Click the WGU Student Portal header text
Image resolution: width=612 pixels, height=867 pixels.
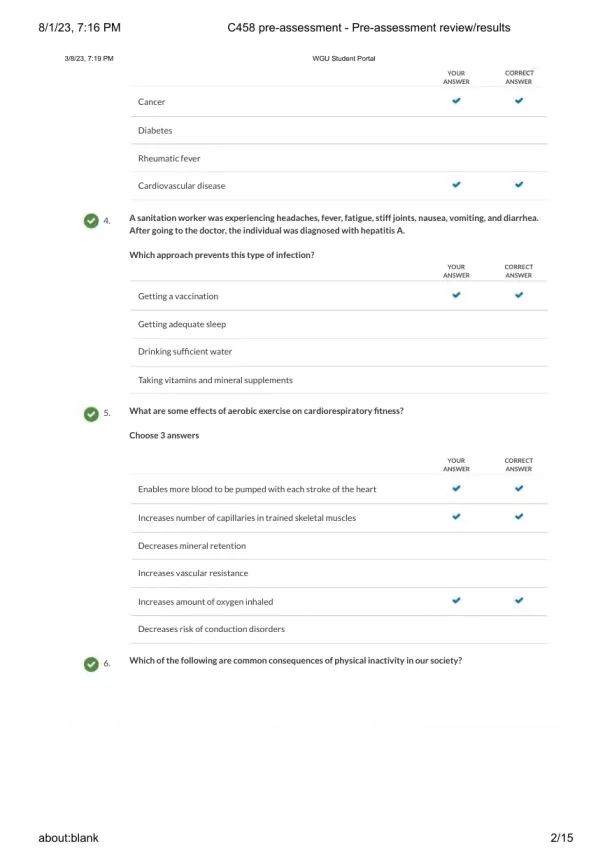pos(343,59)
